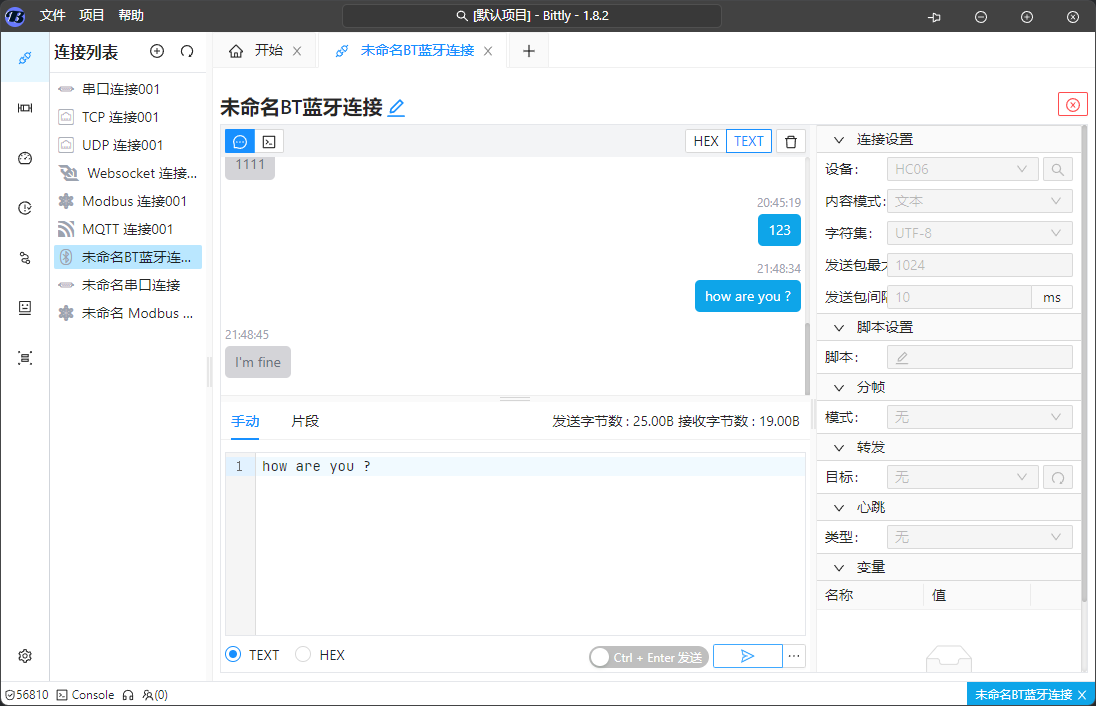Click search device magnifier icon
Viewport: 1096px width, 706px height.
tap(1057, 169)
